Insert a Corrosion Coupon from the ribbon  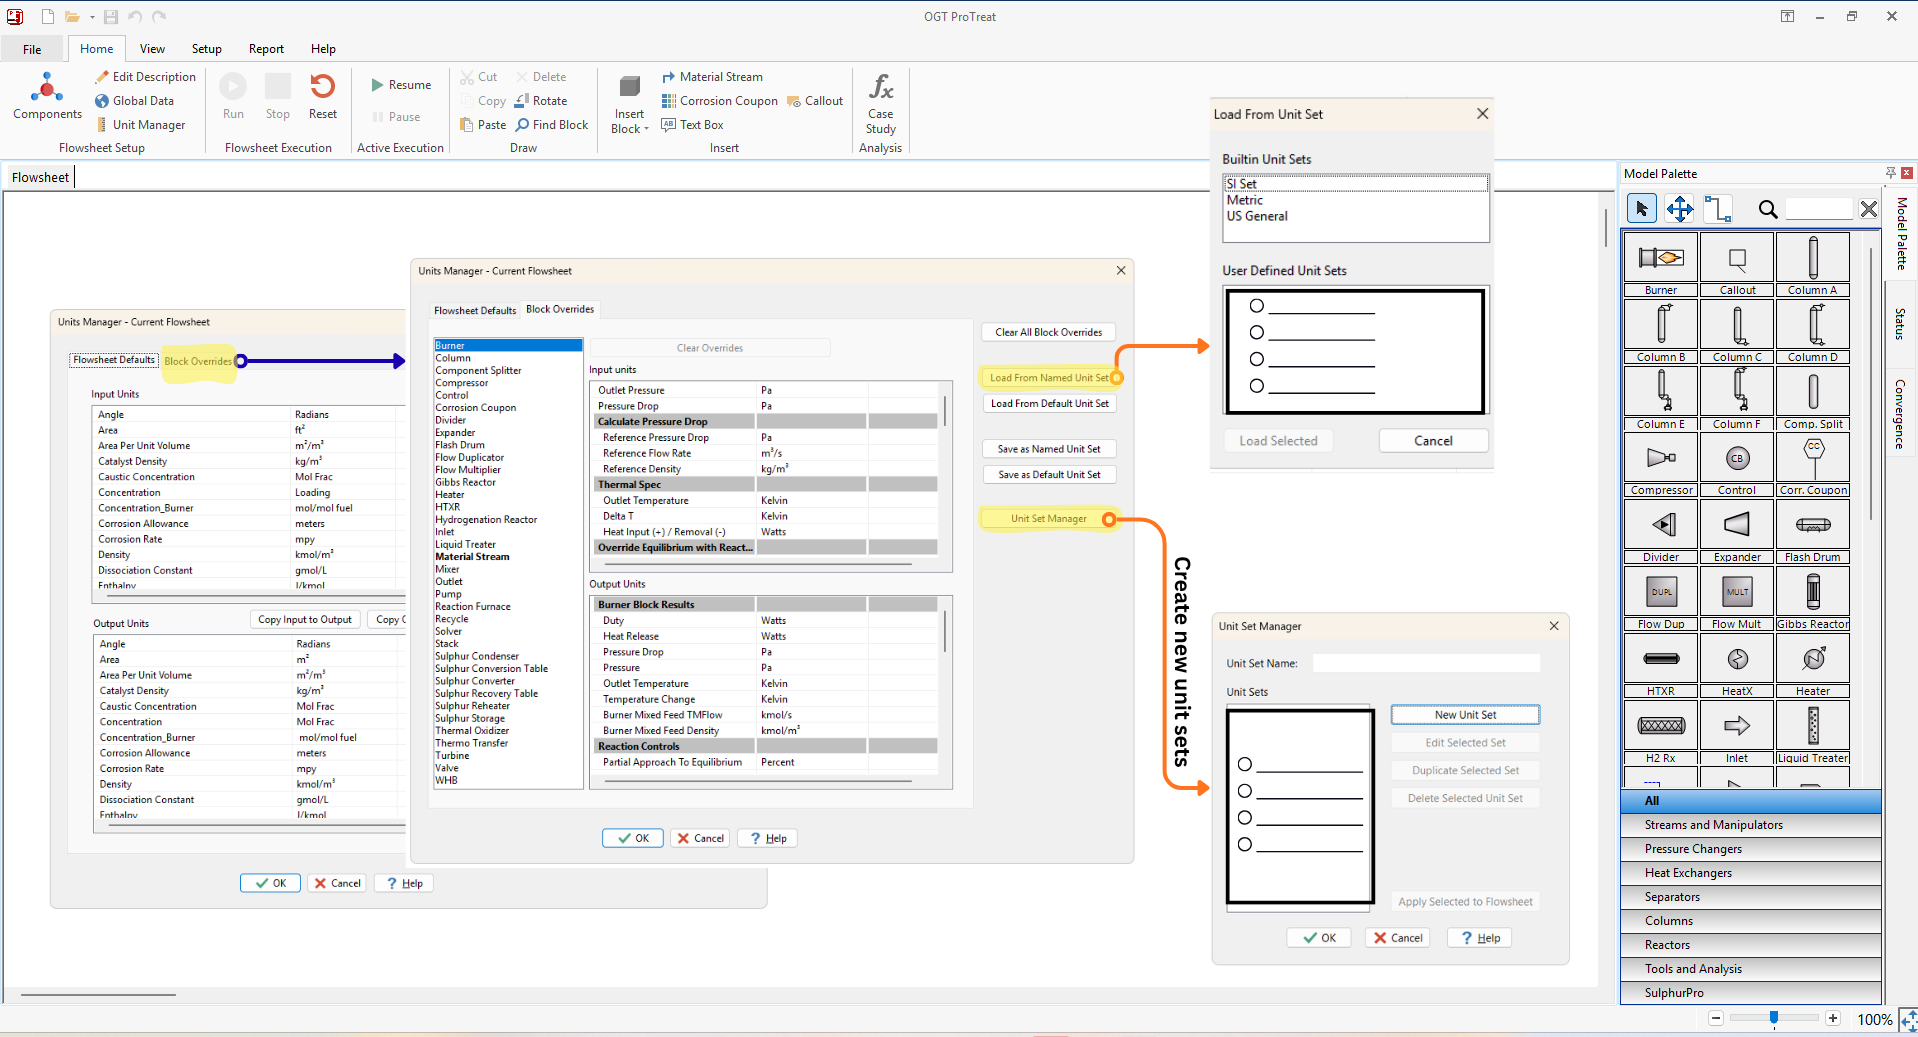coord(720,101)
